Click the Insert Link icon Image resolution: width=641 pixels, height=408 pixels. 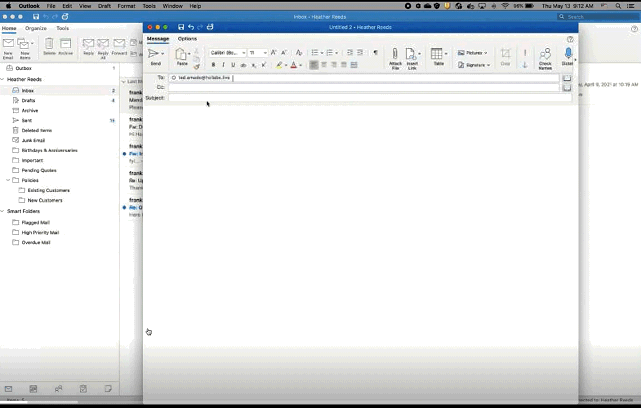pos(411,58)
